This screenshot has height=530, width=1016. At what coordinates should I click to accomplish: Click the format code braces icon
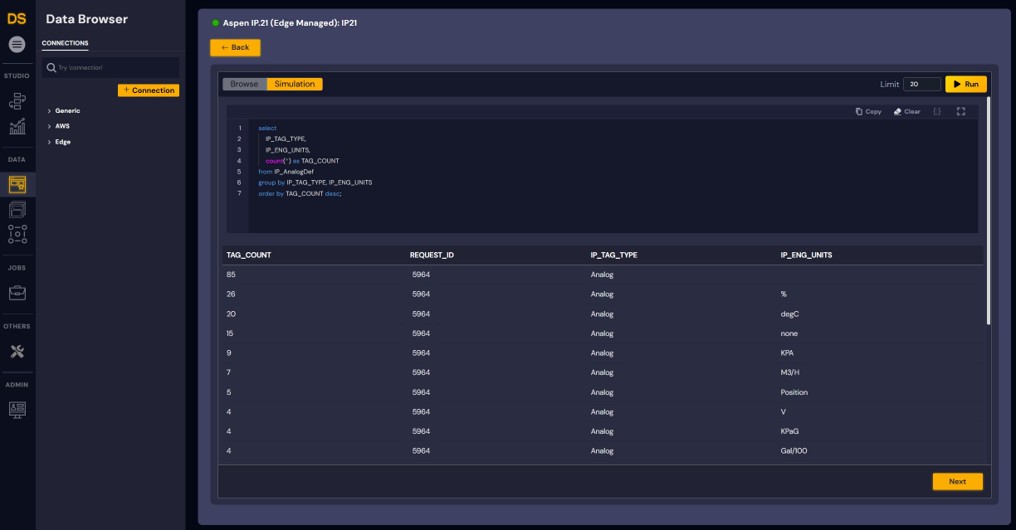coord(937,112)
